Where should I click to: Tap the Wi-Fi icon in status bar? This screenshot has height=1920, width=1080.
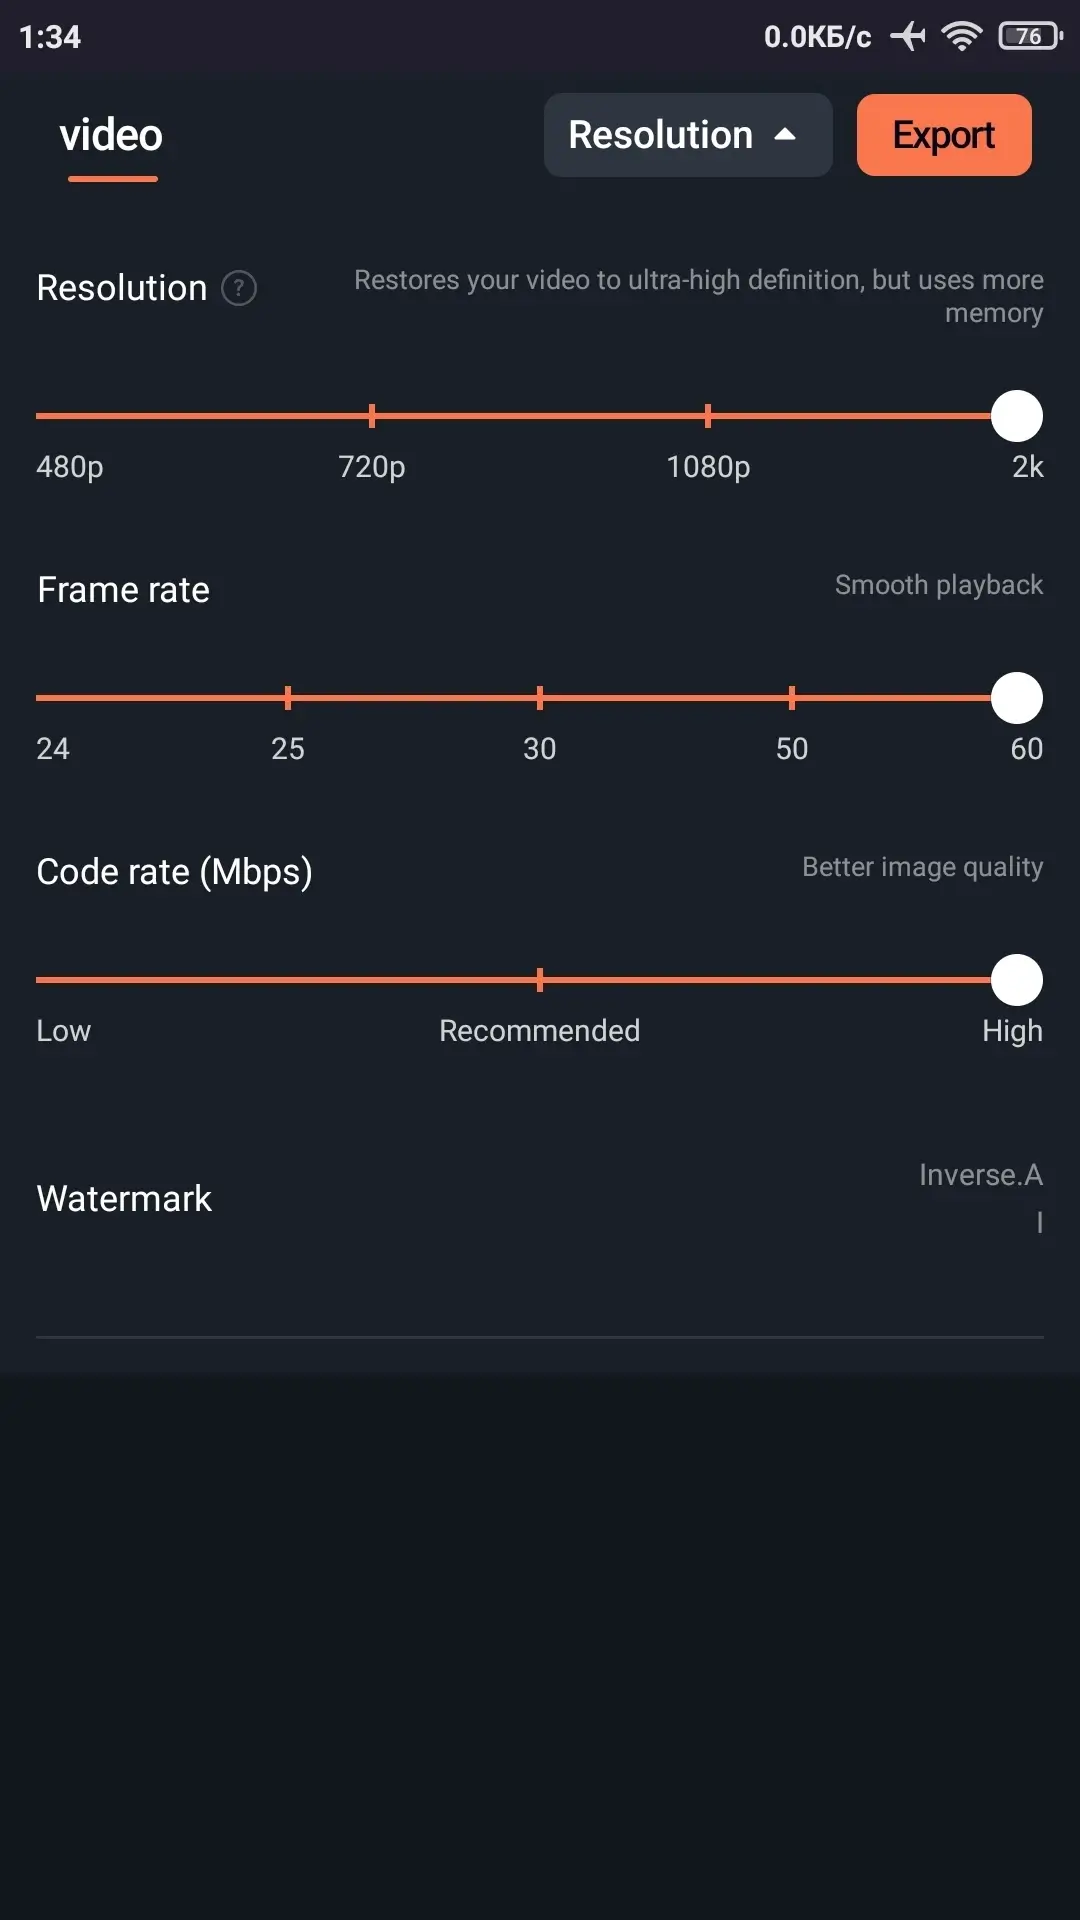pyautogui.click(x=961, y=37)
